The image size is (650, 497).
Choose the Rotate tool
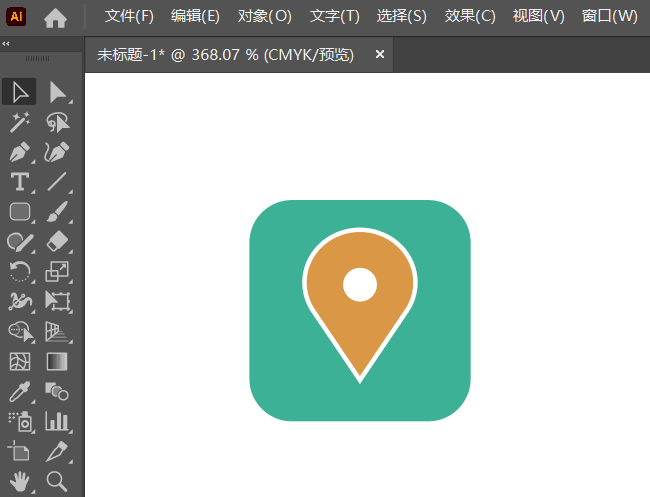[19, 272]
